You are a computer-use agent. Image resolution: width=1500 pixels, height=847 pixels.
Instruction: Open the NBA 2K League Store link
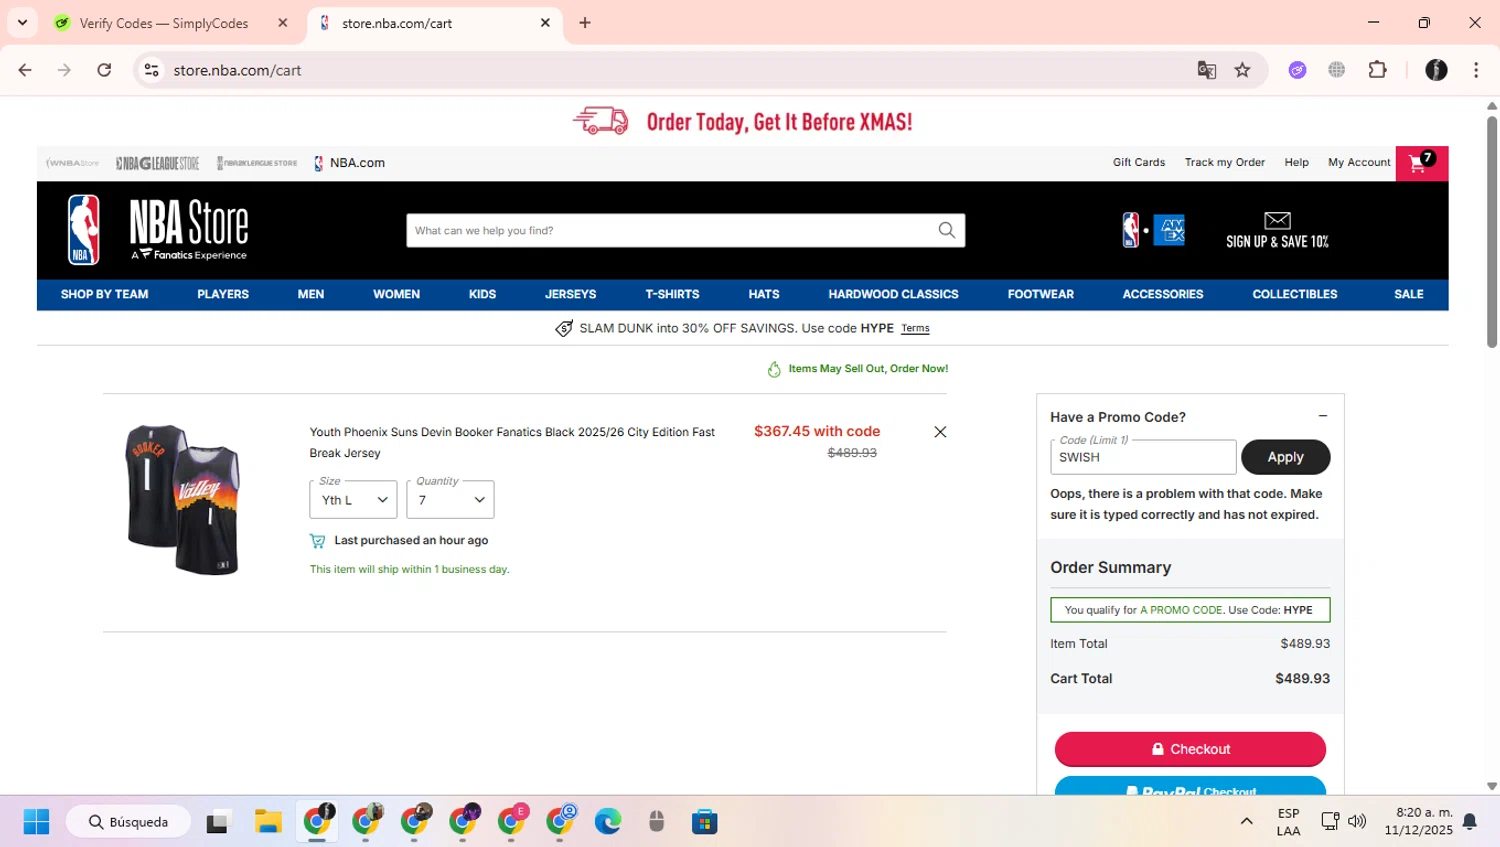257,163
